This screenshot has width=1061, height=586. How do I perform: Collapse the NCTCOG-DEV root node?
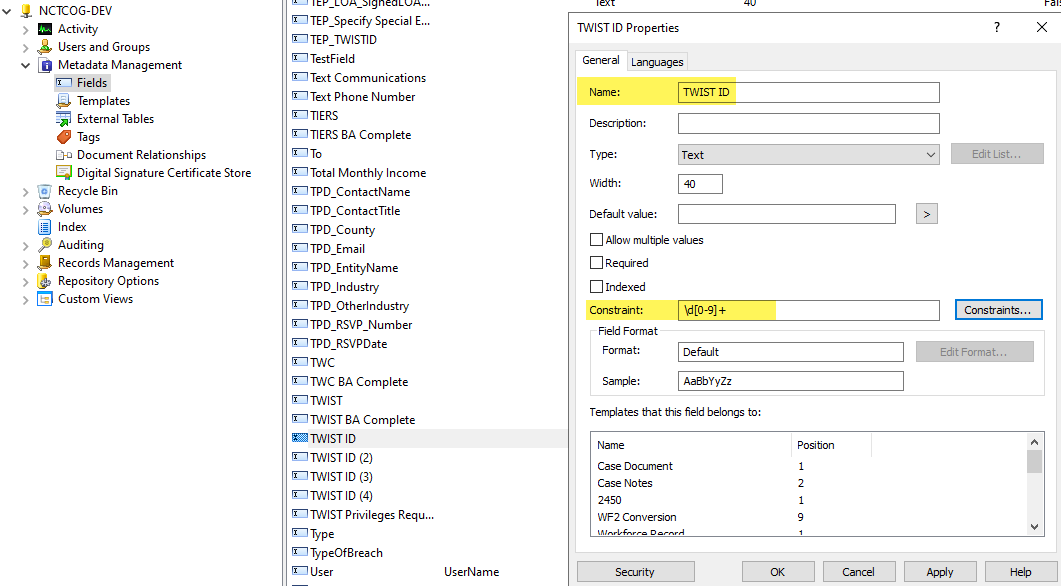click(x=7, y=11)
